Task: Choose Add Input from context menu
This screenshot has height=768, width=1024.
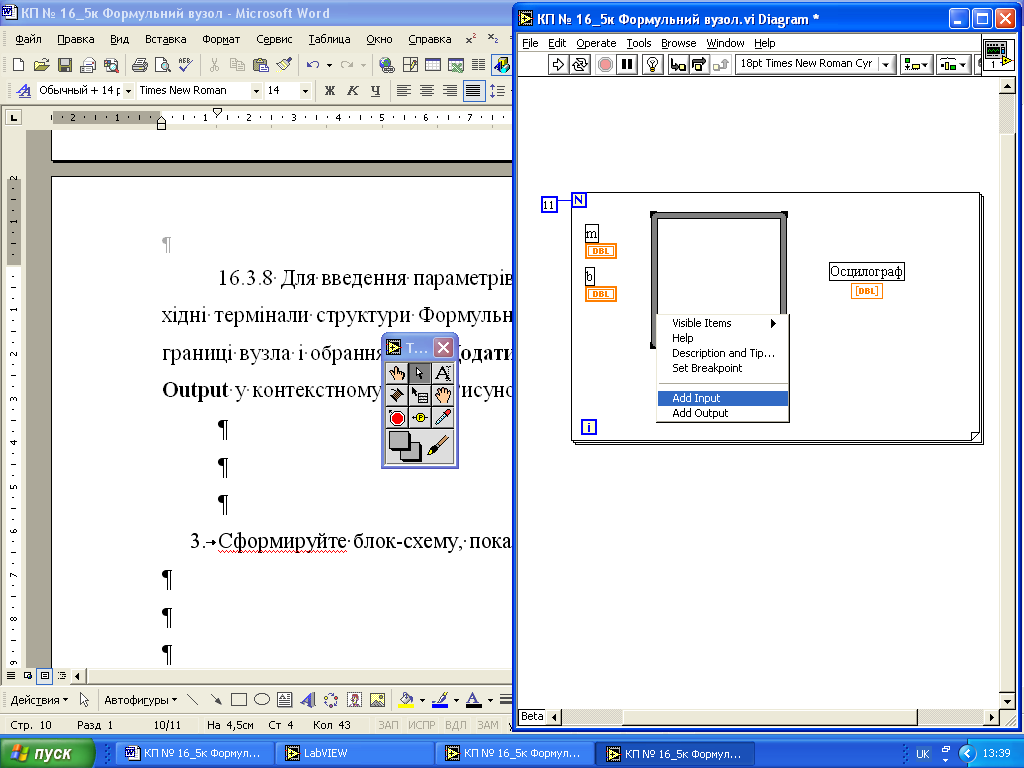Action: point(722,398)
